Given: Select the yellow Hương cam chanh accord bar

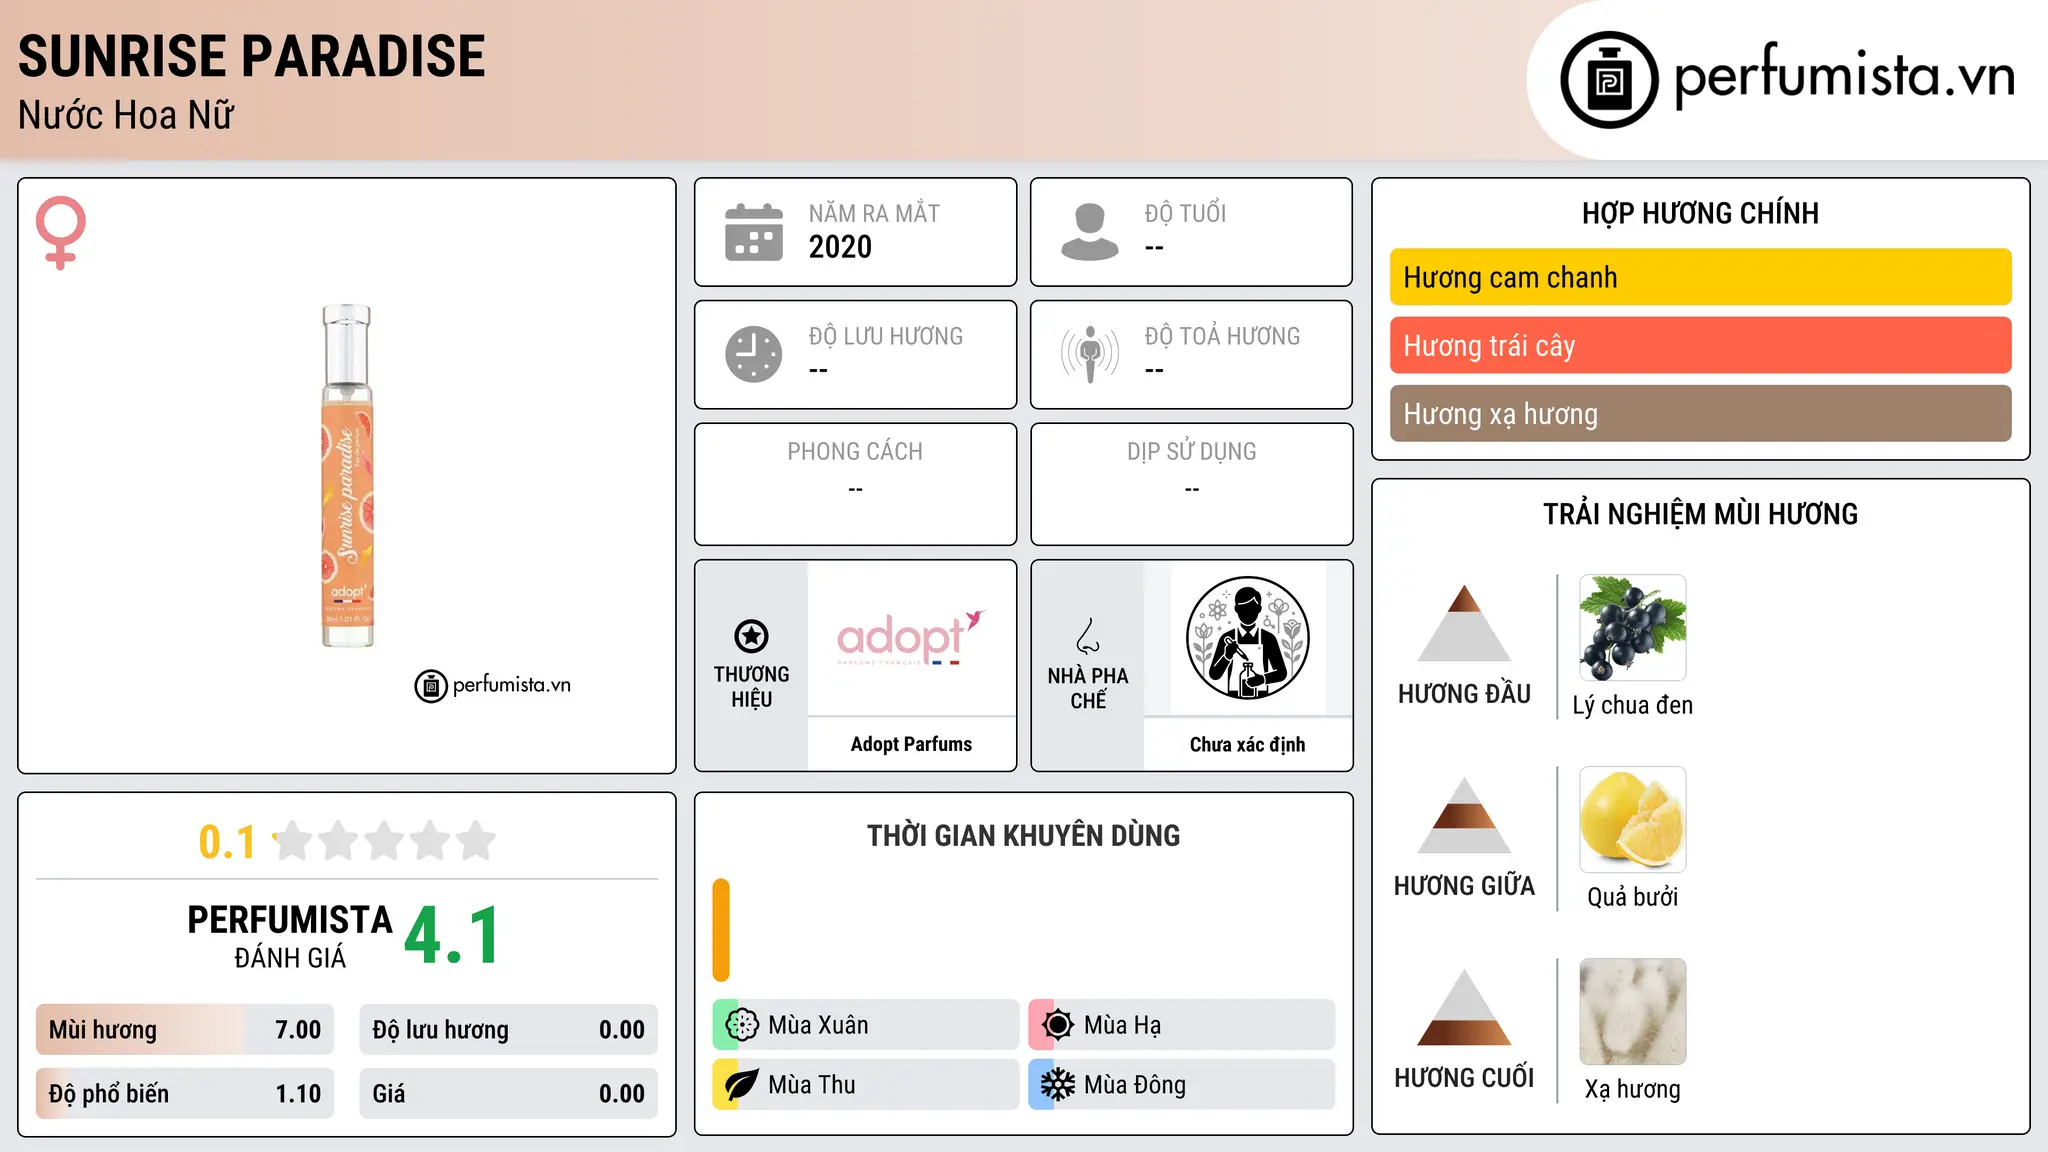Looking at the screenshot, I should point(1701,277).
